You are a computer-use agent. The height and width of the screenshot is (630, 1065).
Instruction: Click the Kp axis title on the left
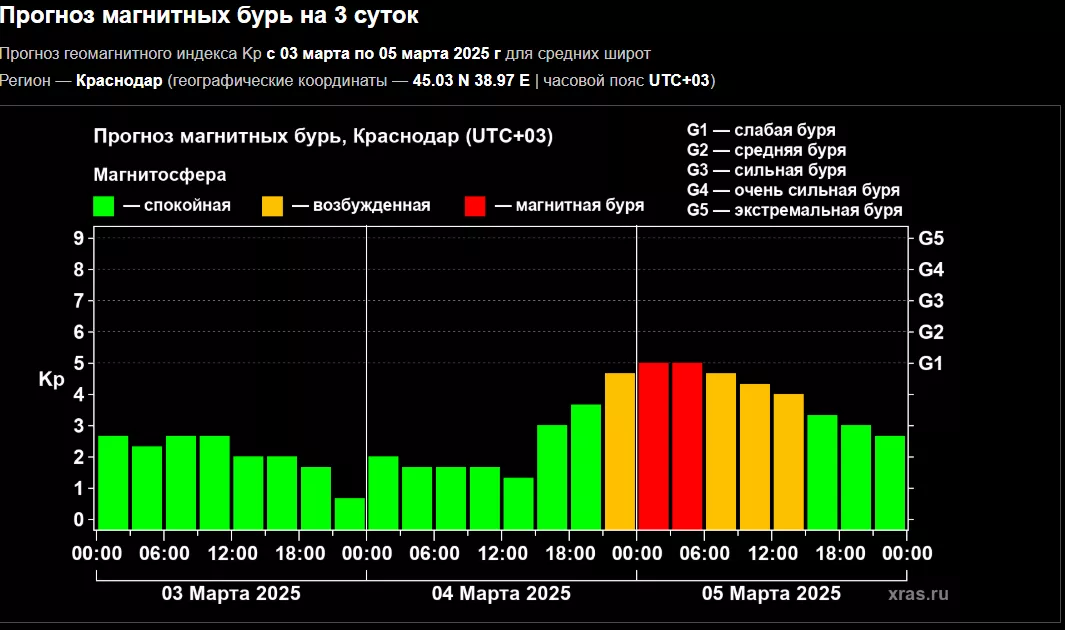click(51, 379)
